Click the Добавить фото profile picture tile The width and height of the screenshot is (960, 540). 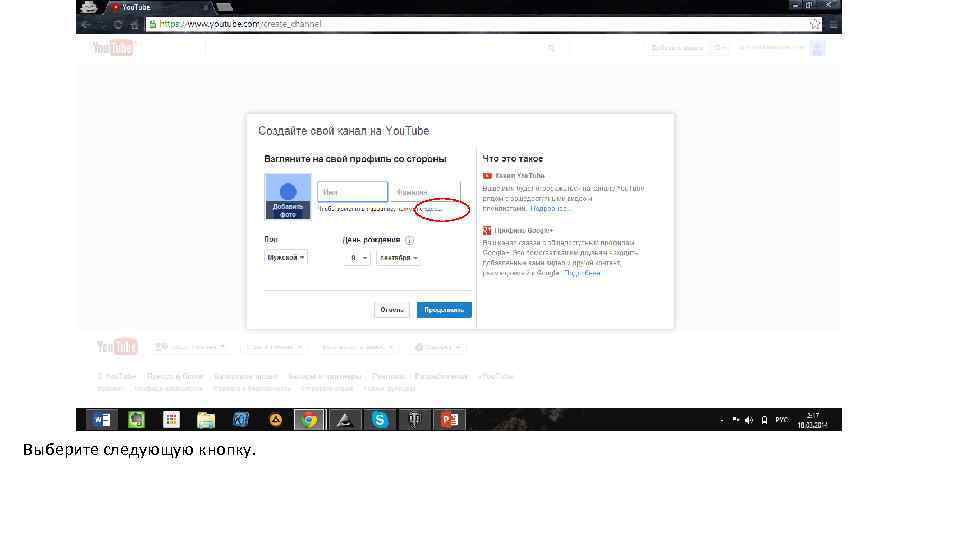click(x=288, y=197)
